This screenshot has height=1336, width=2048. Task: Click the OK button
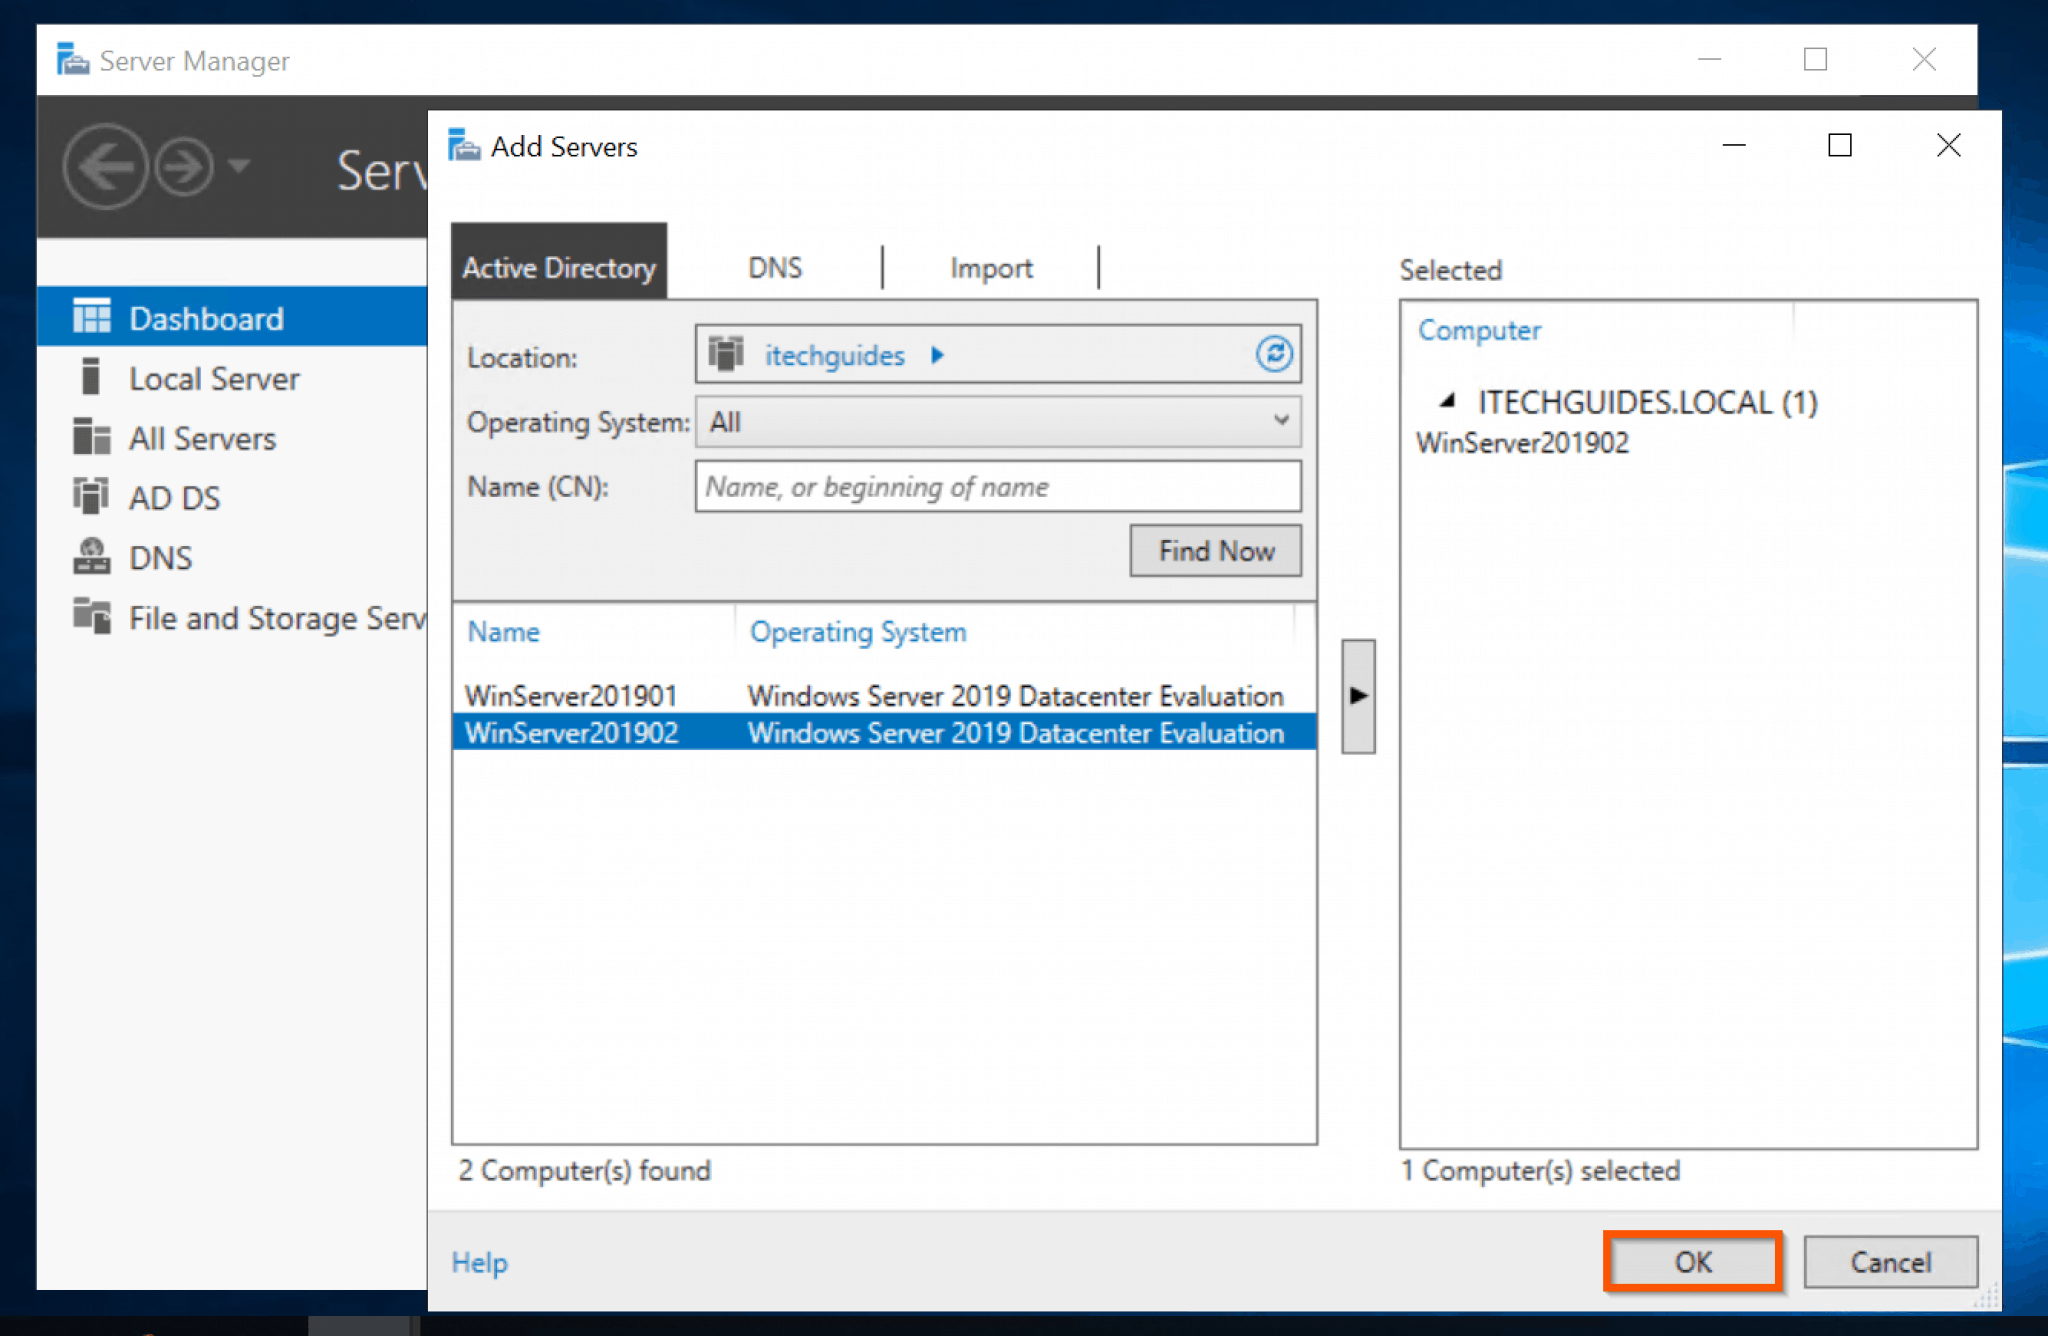1693,1261
